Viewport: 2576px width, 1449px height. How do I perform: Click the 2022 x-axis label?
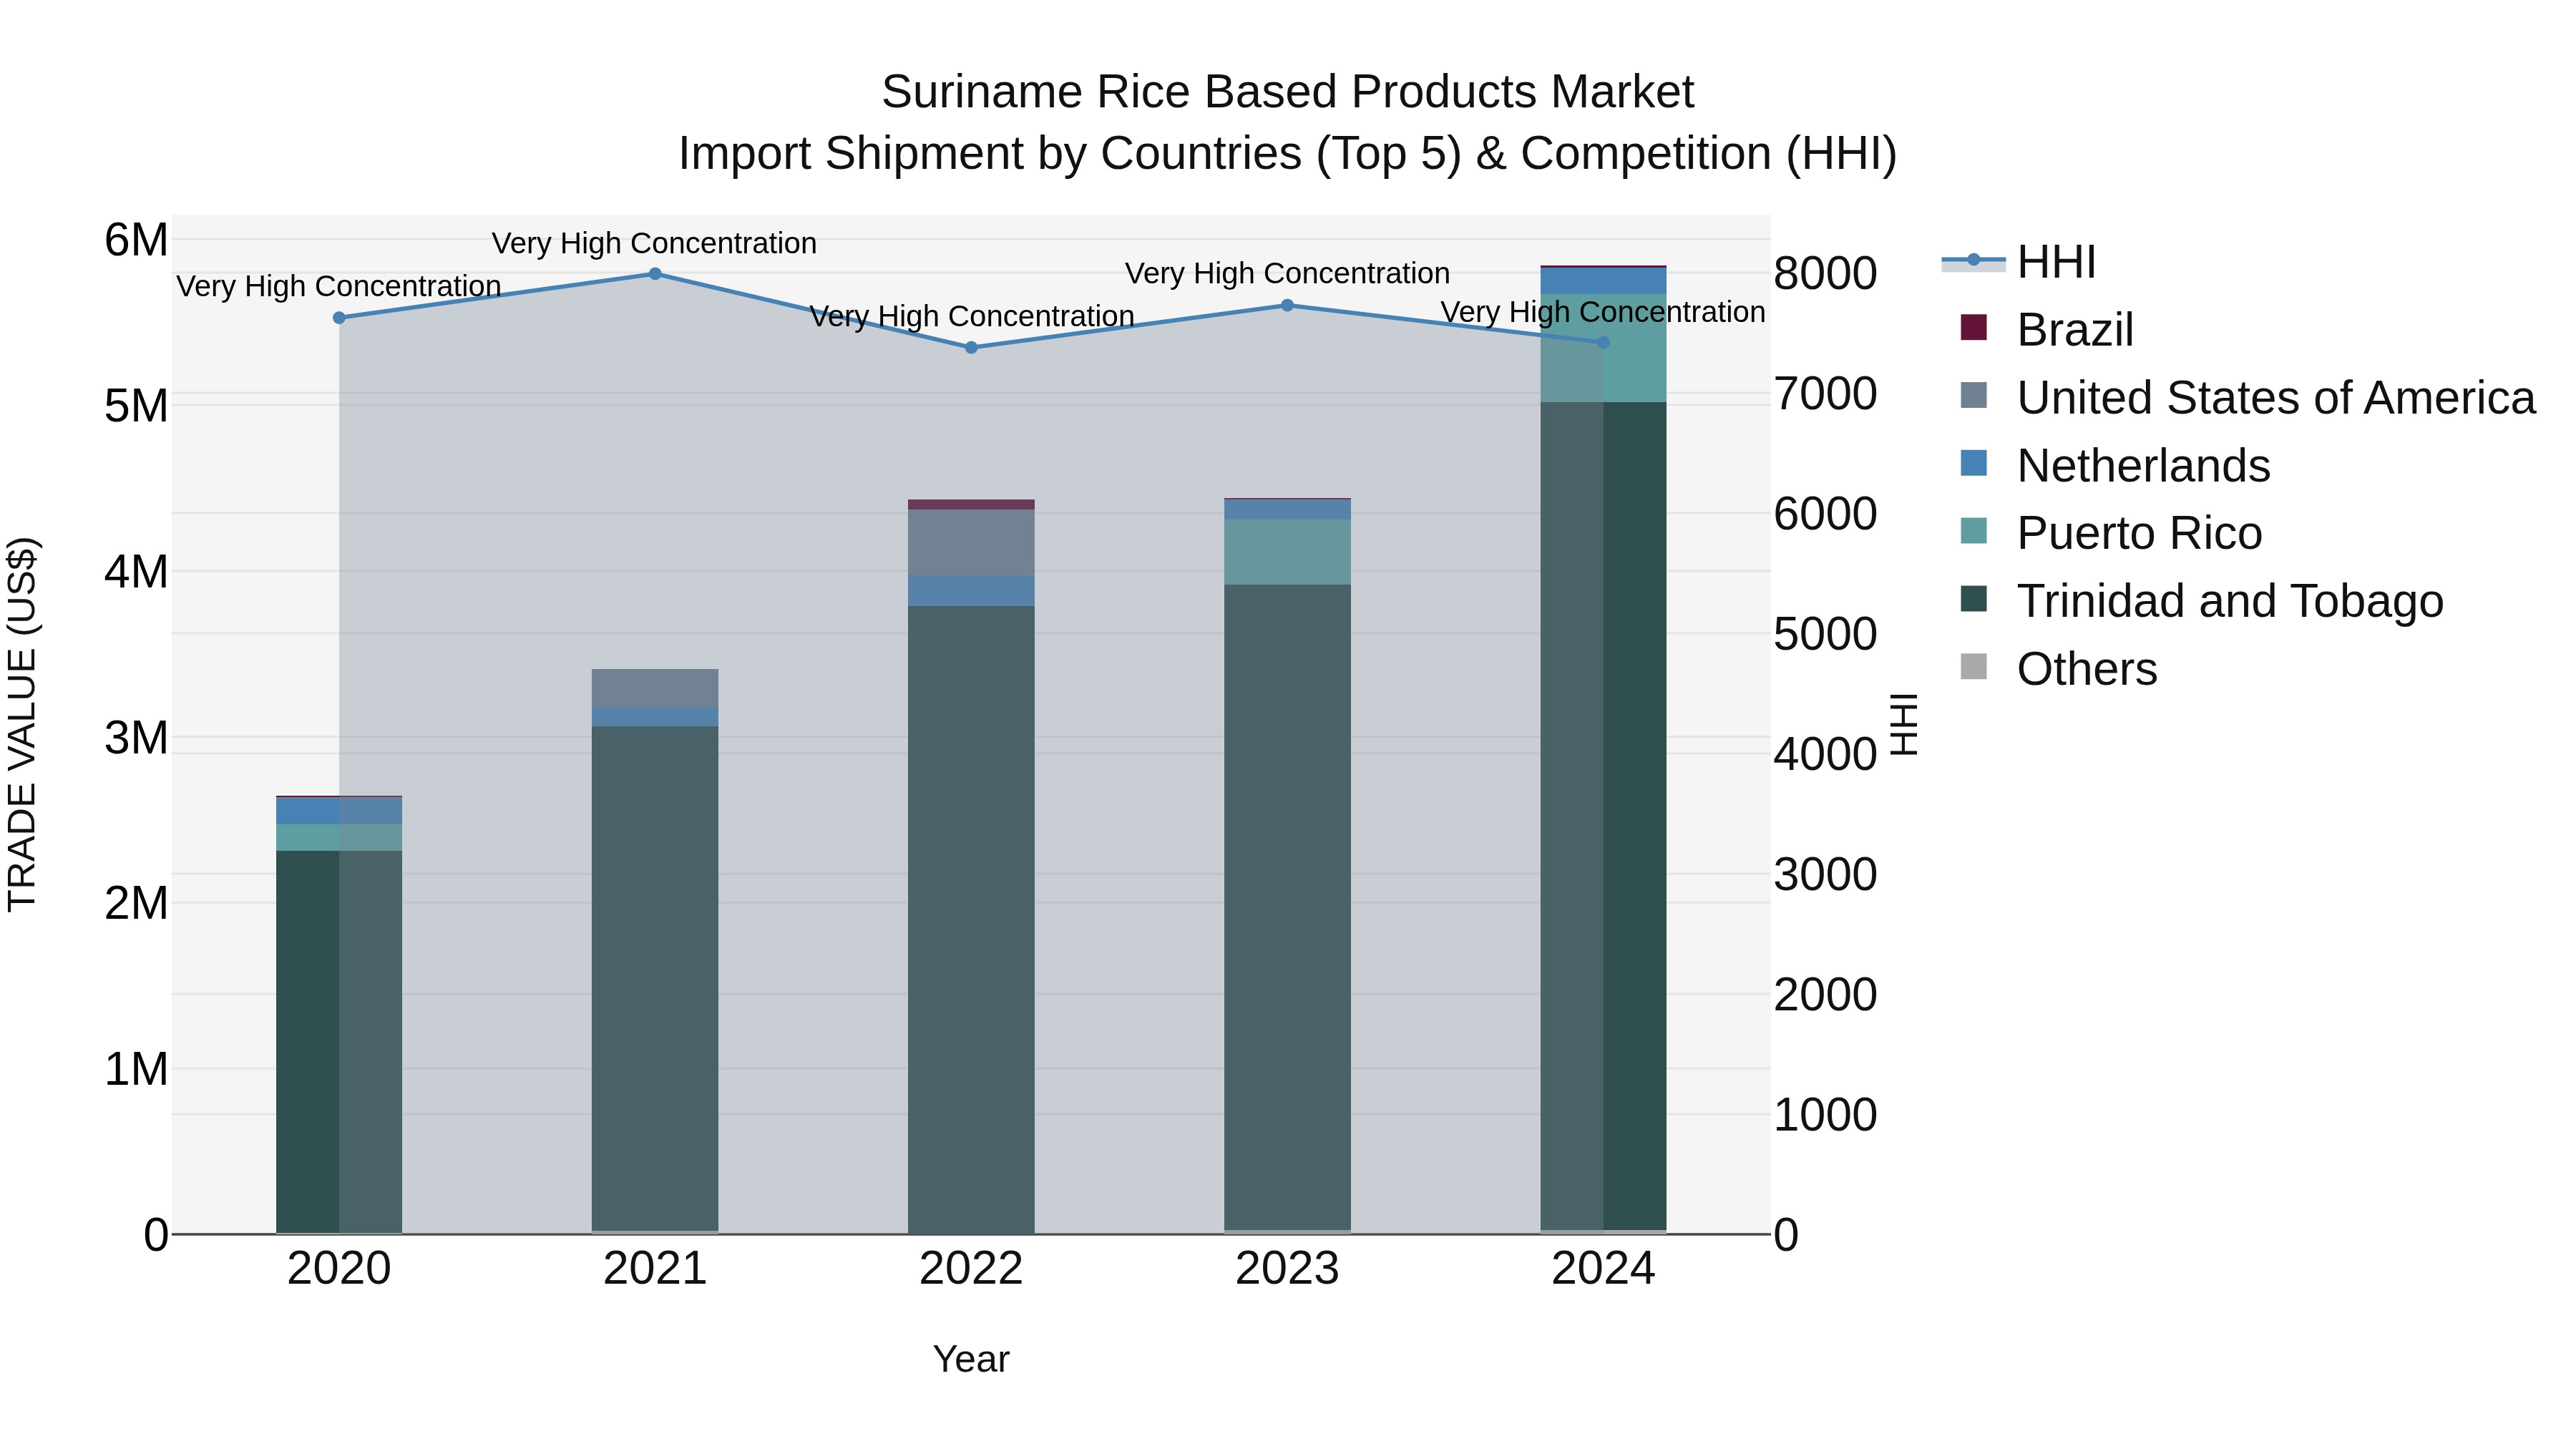(971, 1269)
